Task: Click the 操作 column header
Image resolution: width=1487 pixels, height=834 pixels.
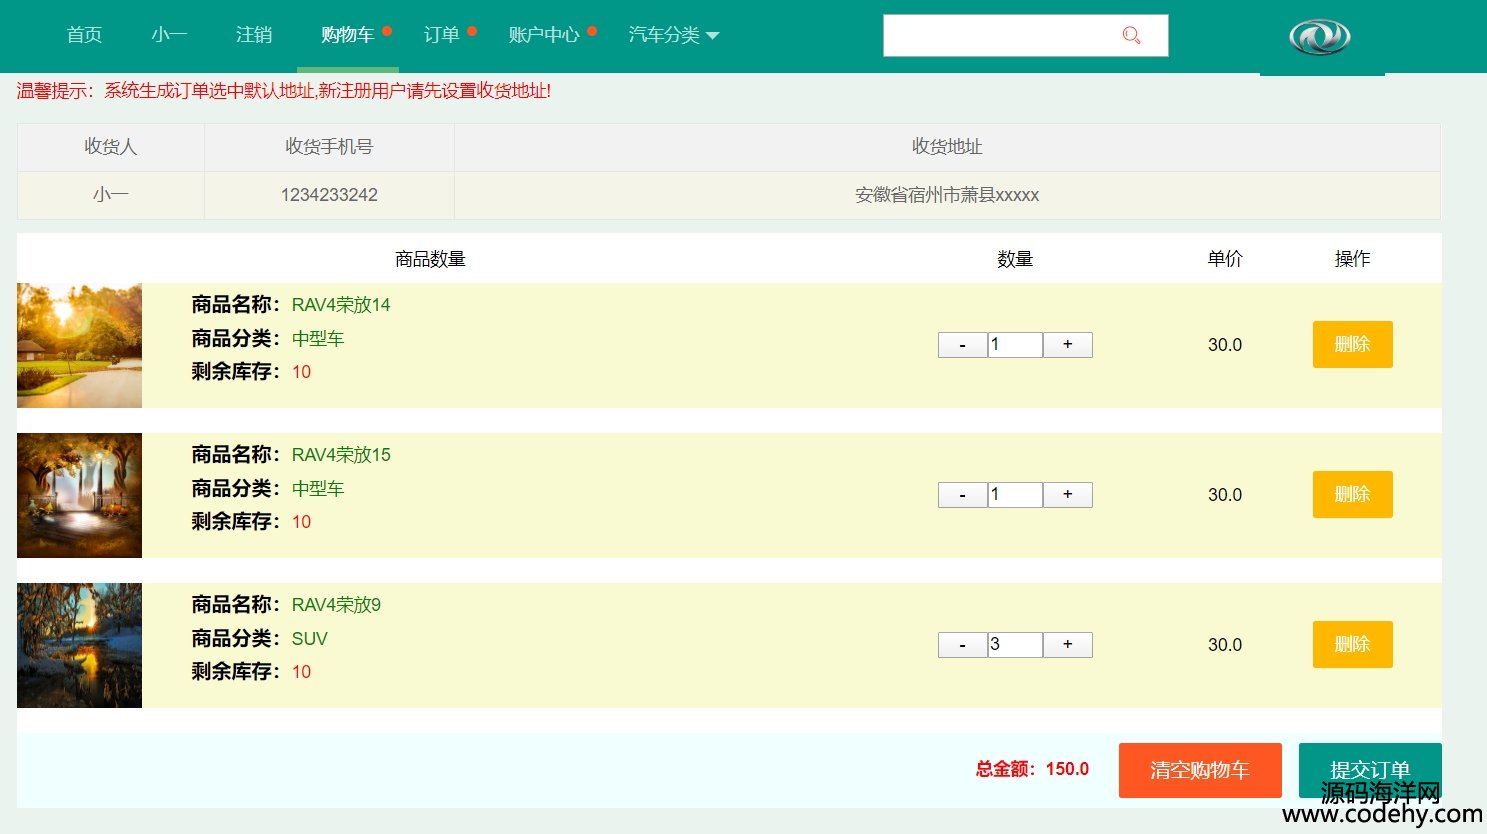Action: 1352,259
